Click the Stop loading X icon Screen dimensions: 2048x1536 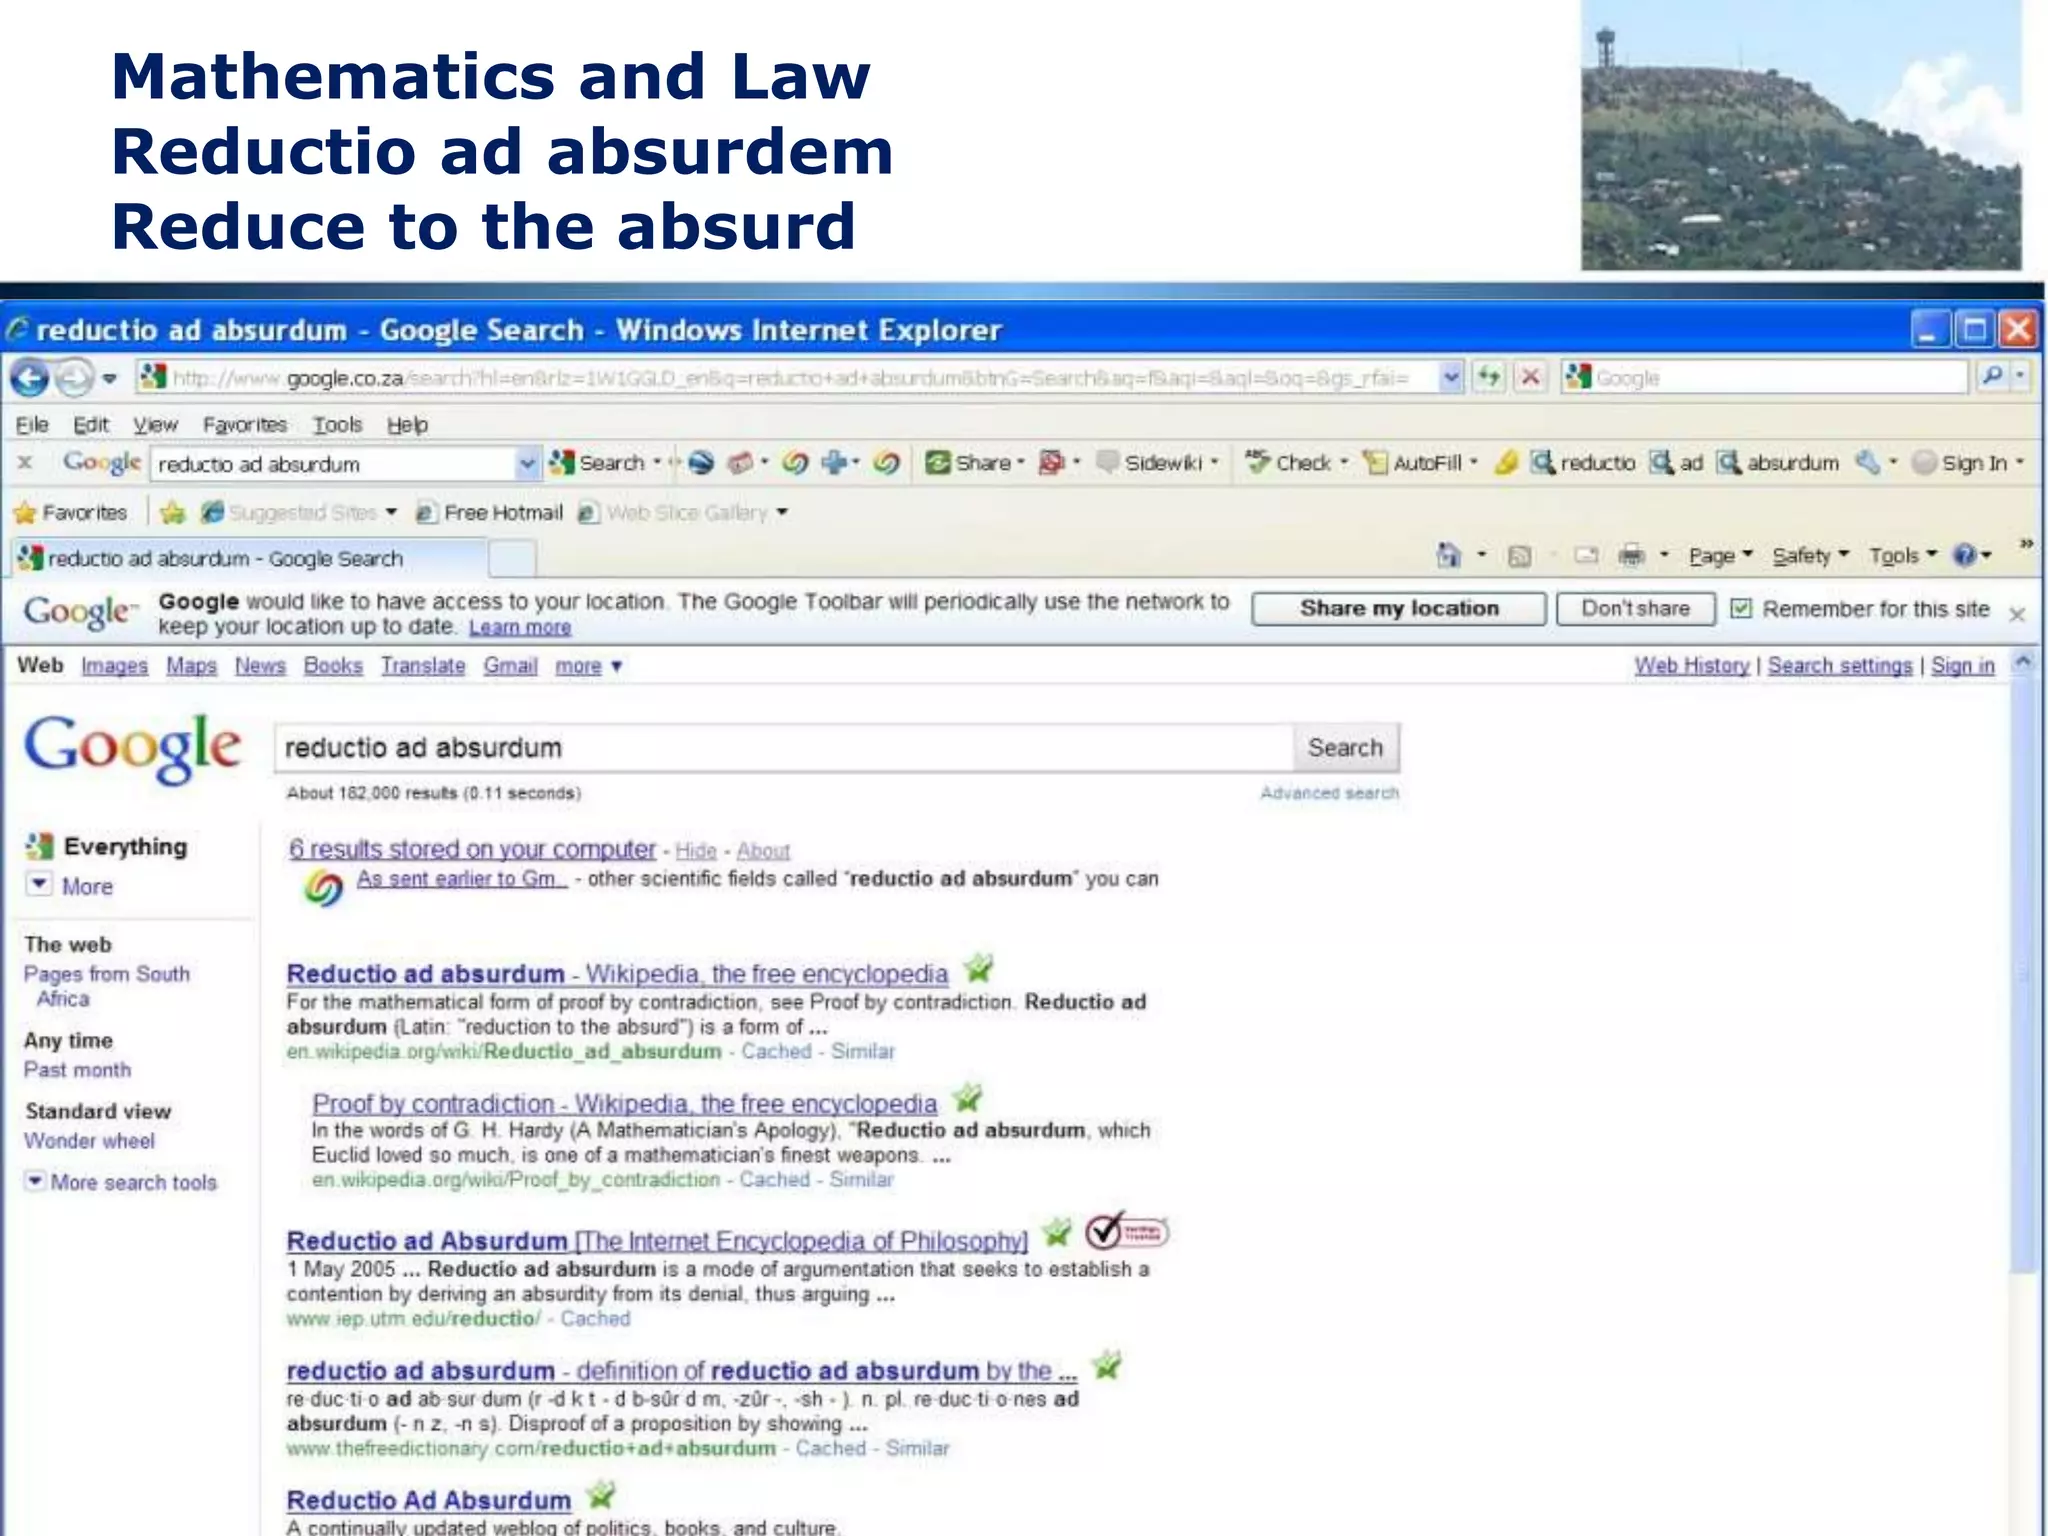click(1529, 377)
